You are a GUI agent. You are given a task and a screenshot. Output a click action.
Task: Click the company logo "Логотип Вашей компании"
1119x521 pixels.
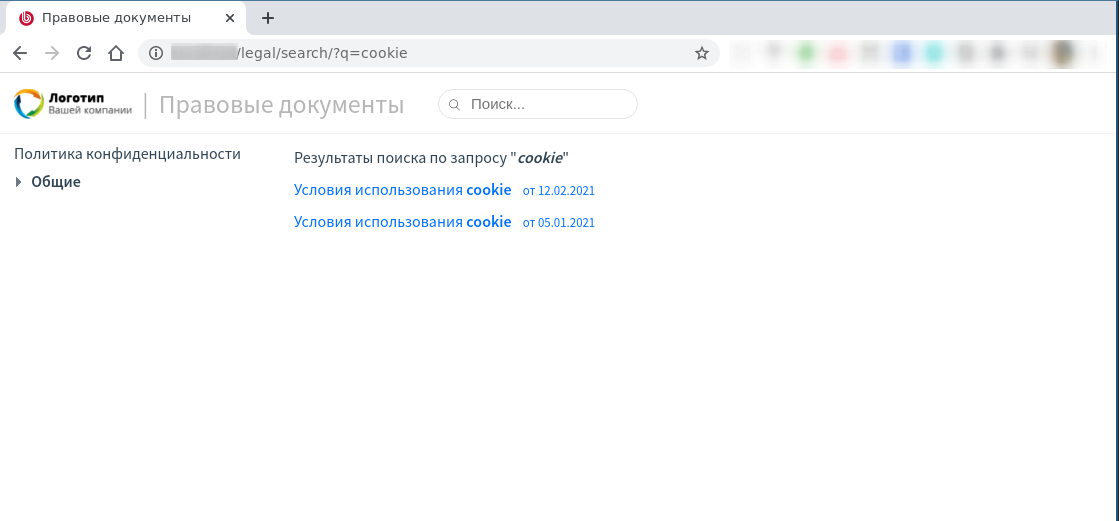tap(73, 104)
